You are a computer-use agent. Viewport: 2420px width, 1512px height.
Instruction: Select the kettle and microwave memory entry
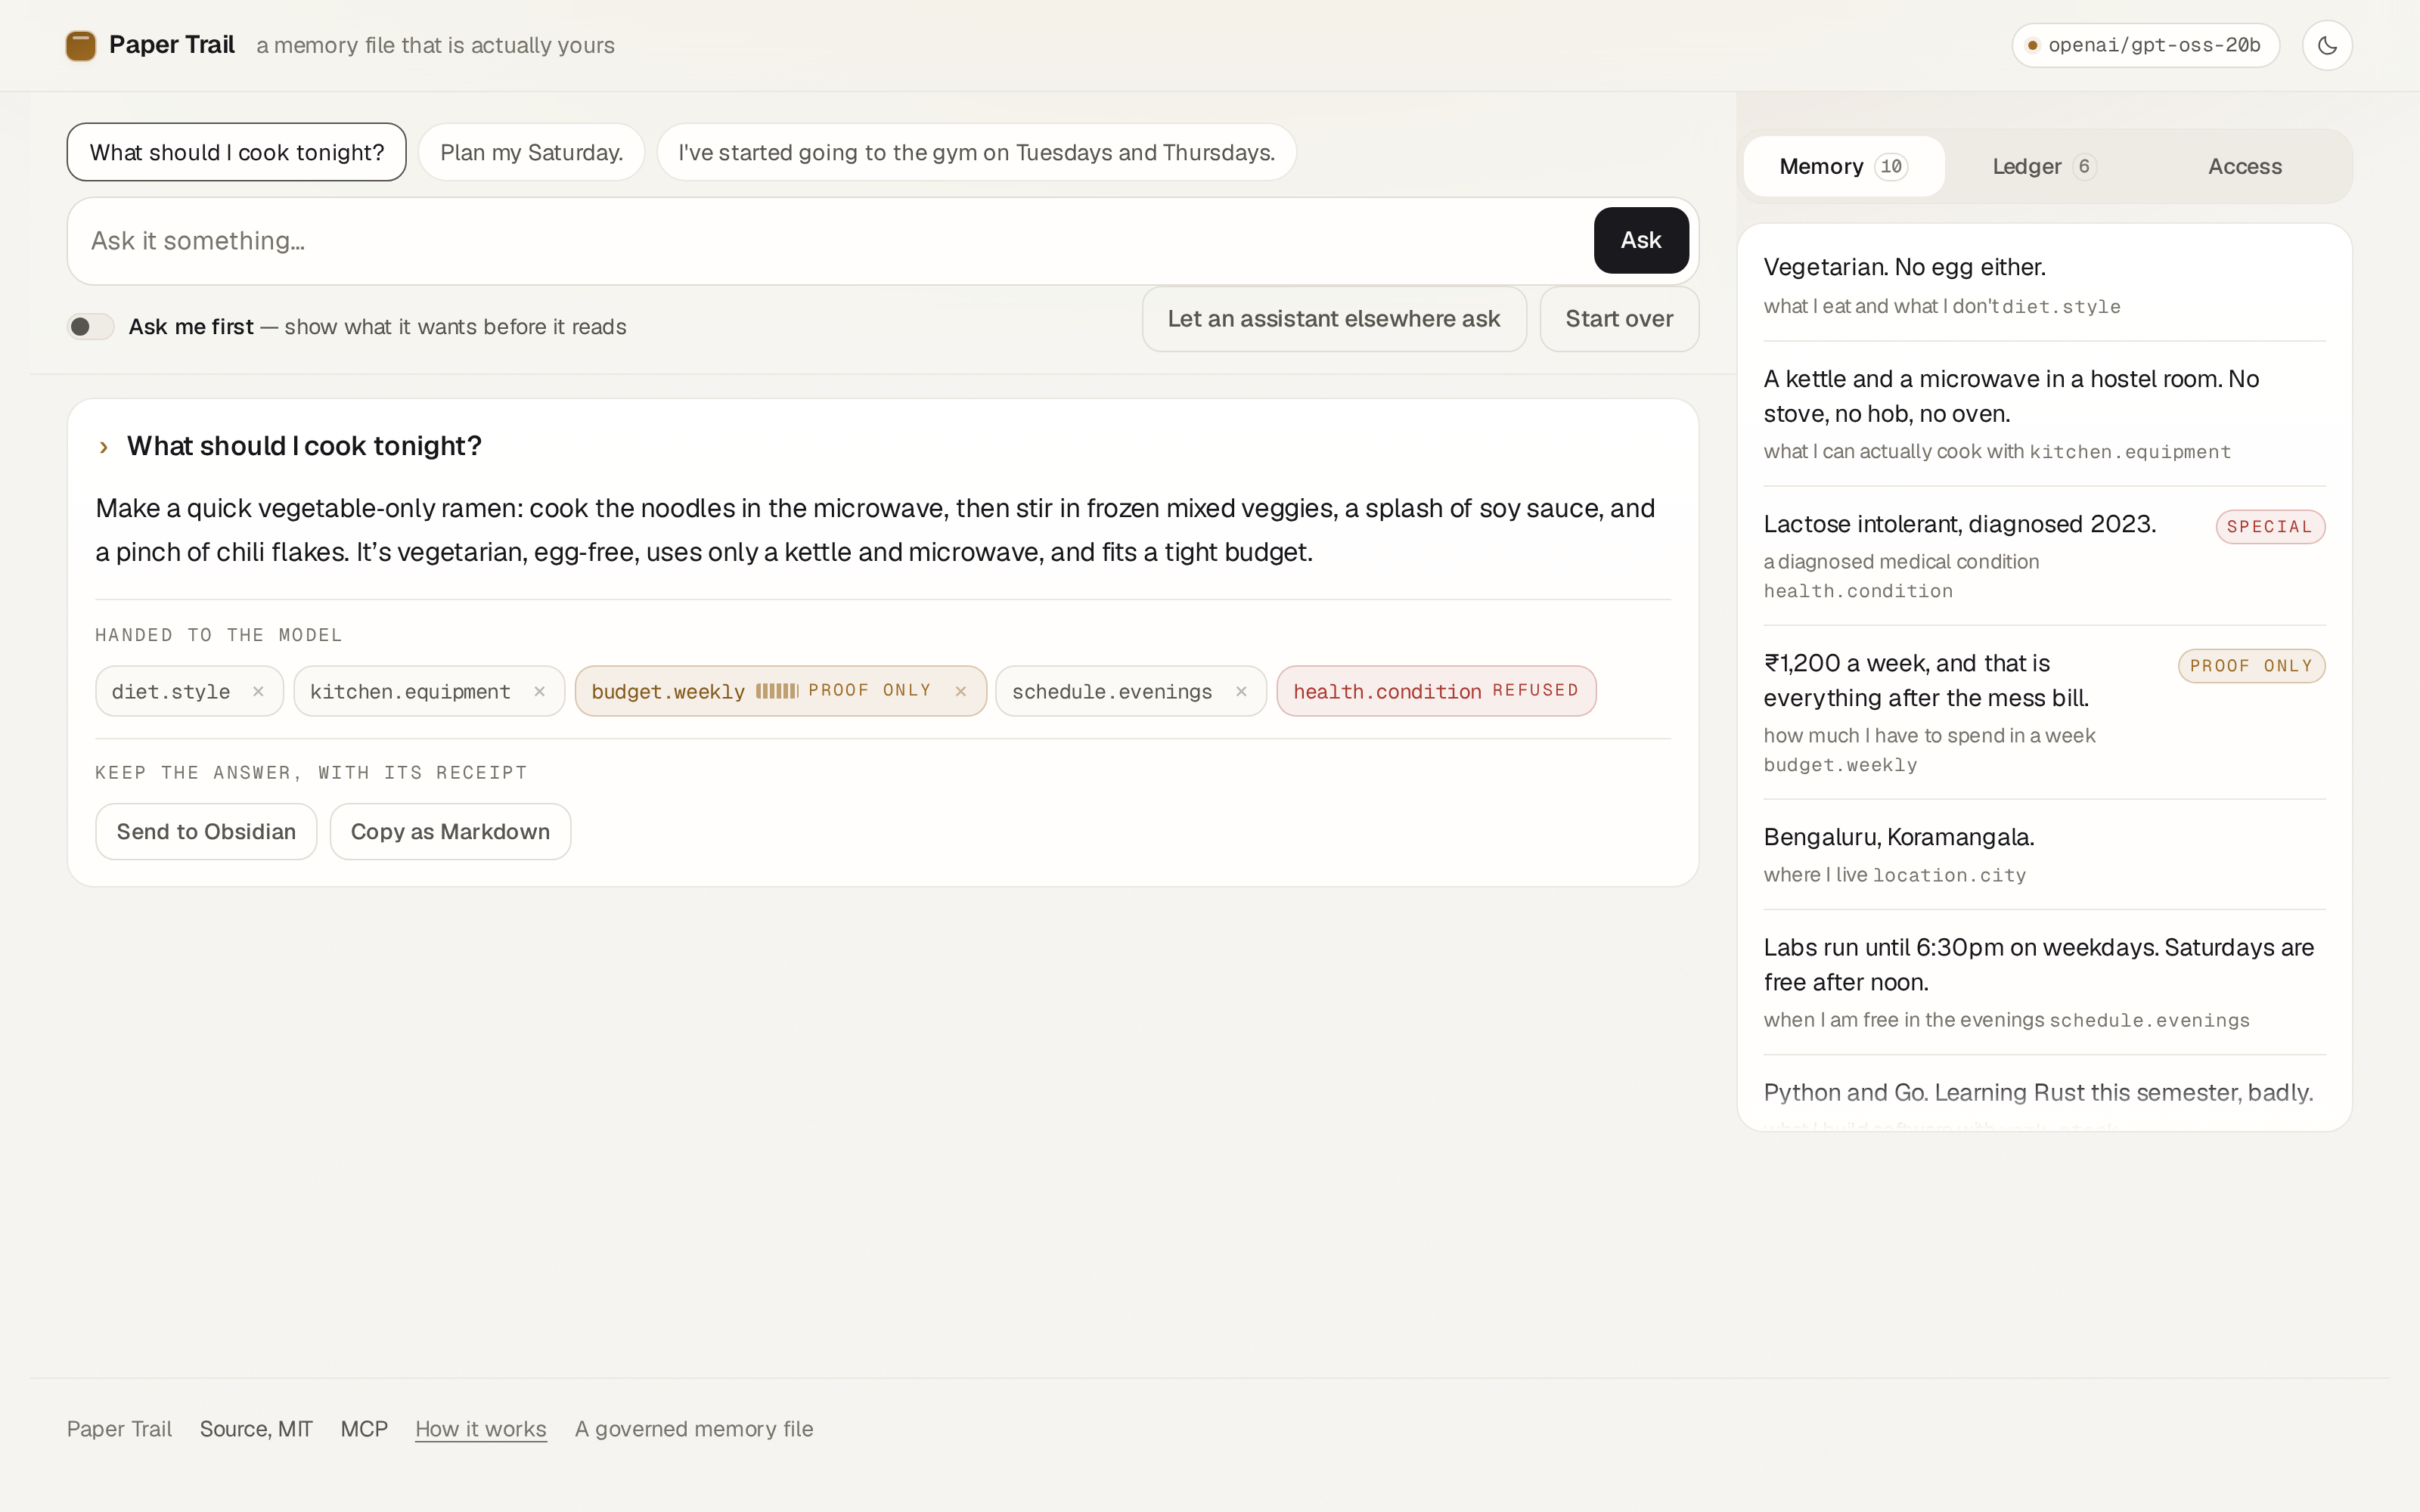2044,414
